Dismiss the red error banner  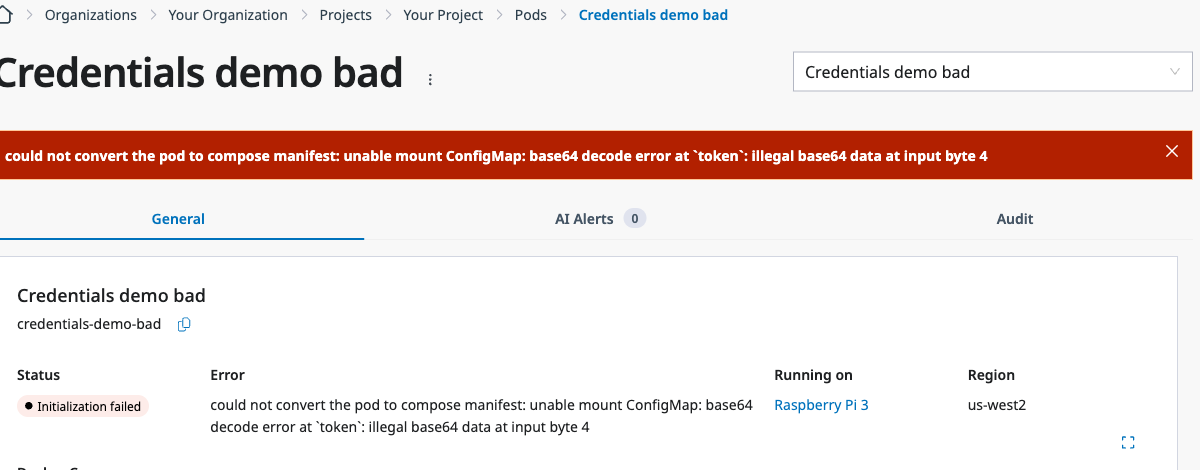click(x=1172, y=151)
